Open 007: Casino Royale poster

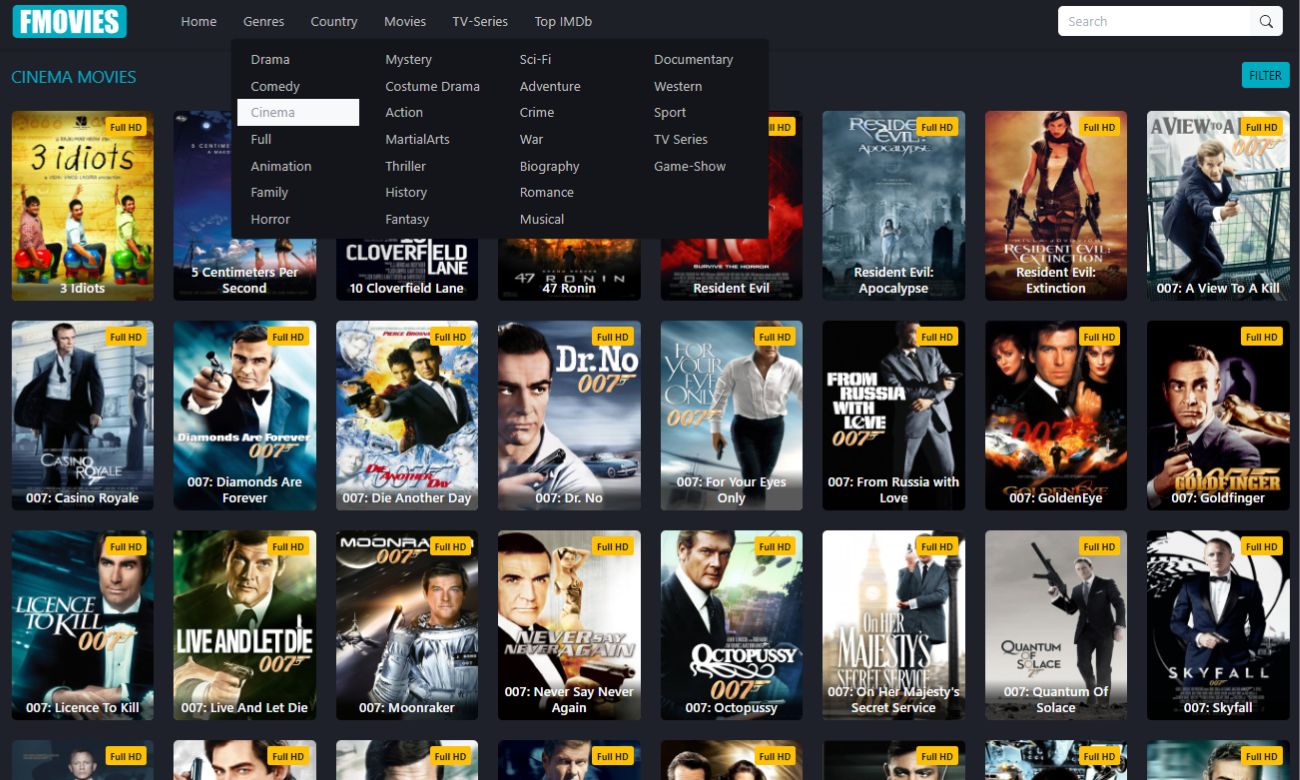(x=82, y=415)
